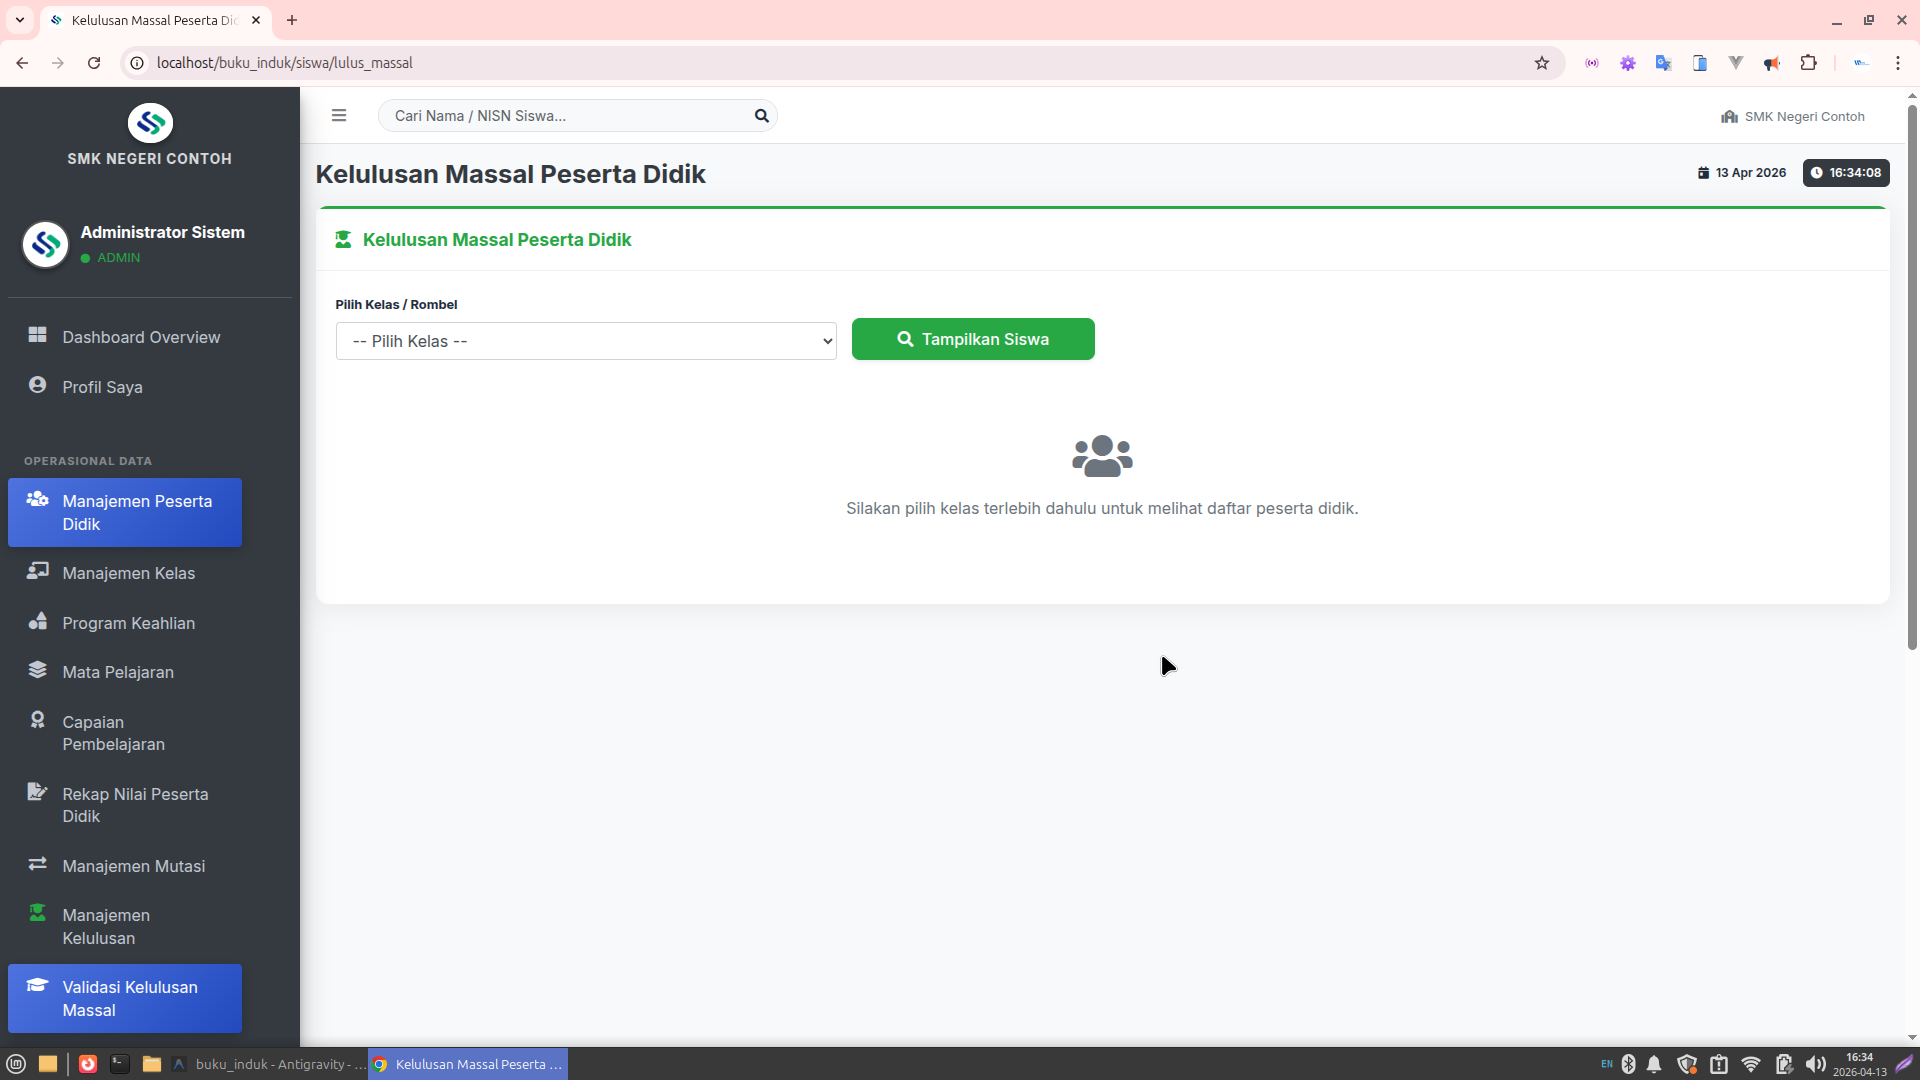
Task: Click the search magnifier icon
Action: 761,116
